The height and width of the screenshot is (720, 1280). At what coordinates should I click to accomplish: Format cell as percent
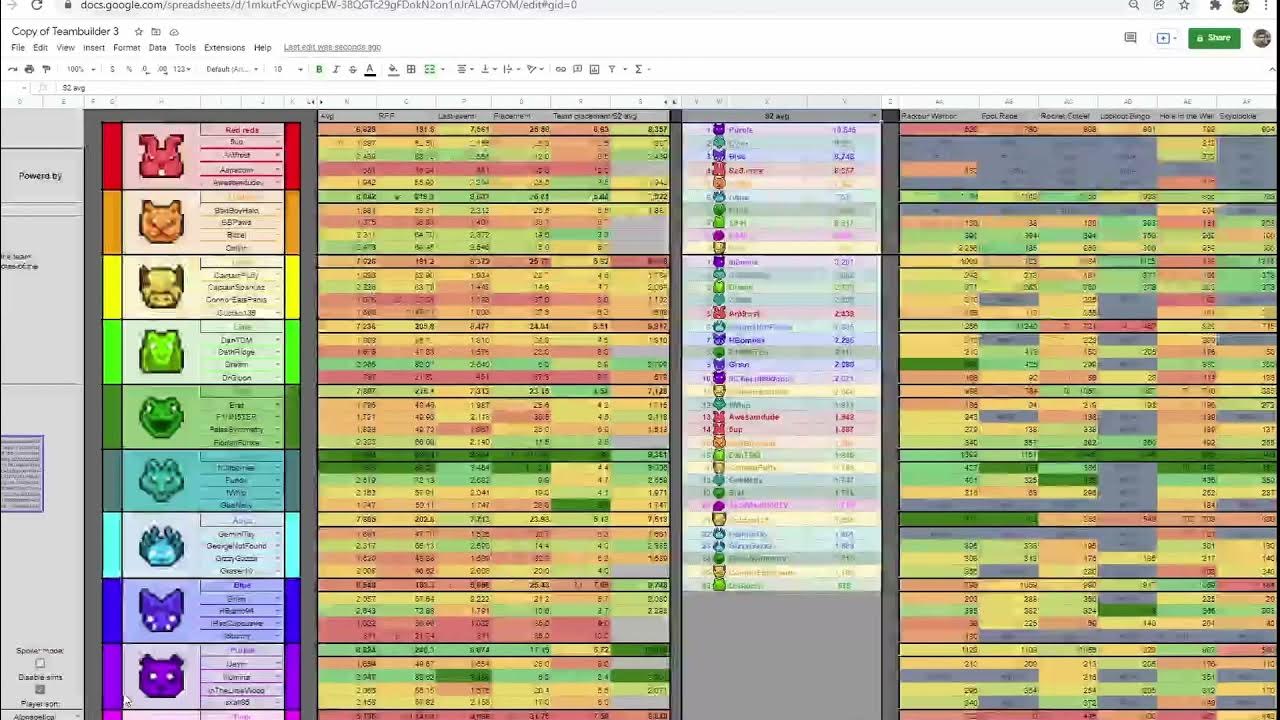point(129,69)
